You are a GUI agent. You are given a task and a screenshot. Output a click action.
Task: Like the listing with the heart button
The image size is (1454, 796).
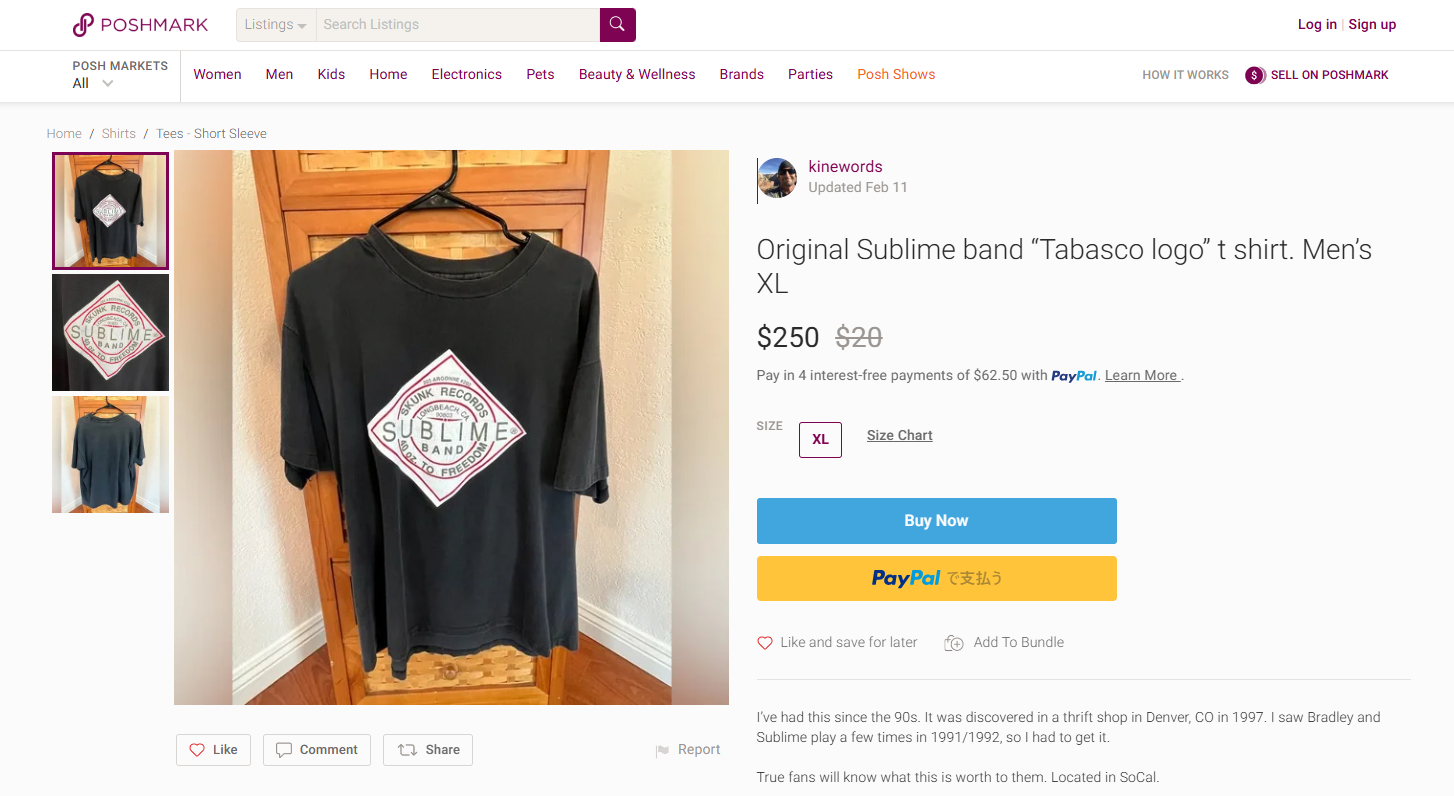coord(214,750)
